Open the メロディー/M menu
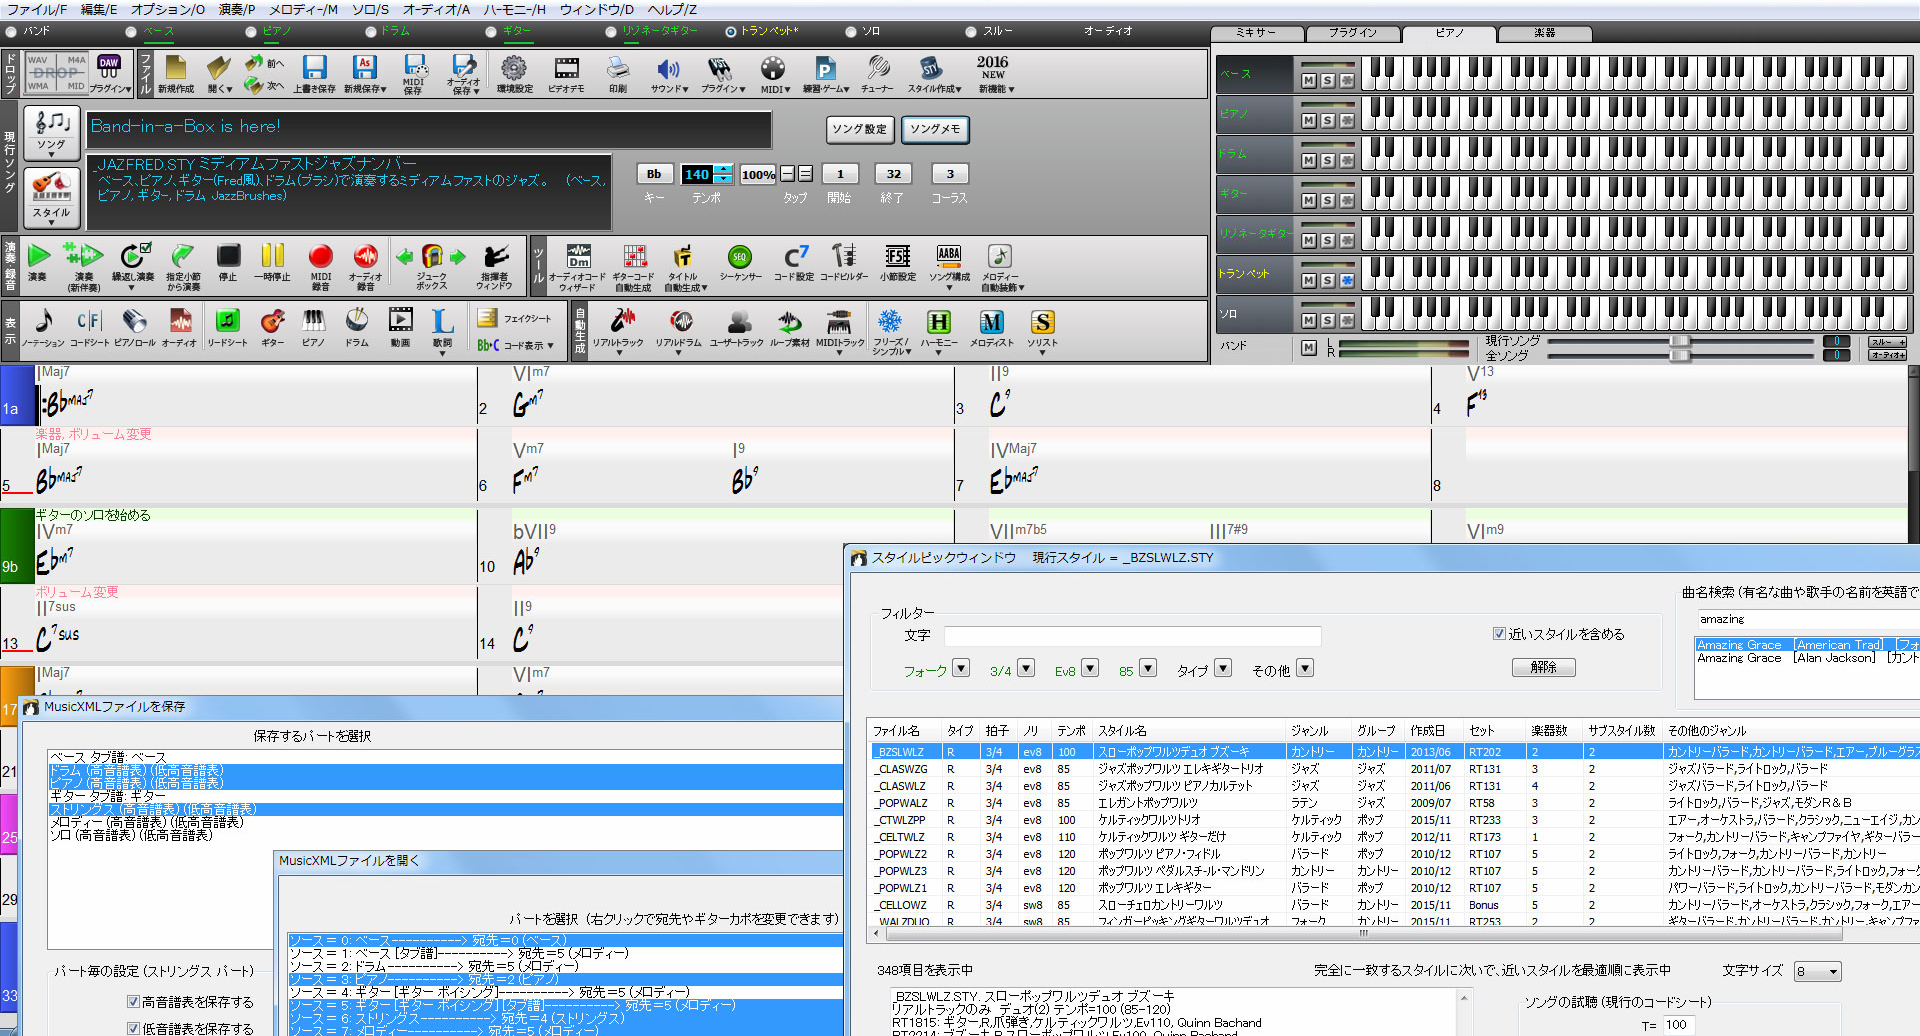 pyautogui.click(x=303, y=9)
